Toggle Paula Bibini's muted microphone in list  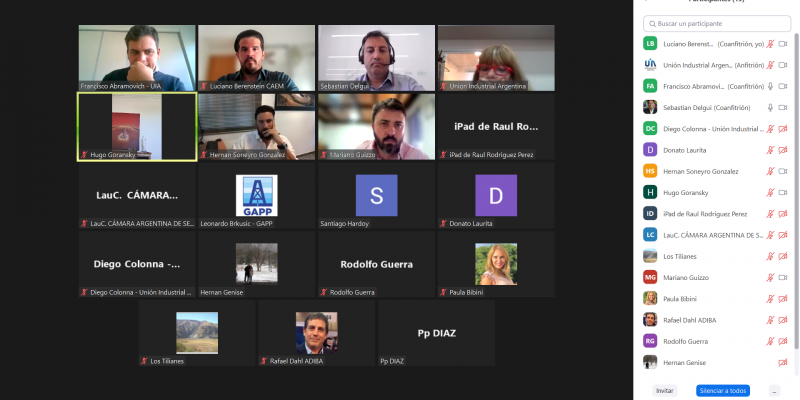770,299
